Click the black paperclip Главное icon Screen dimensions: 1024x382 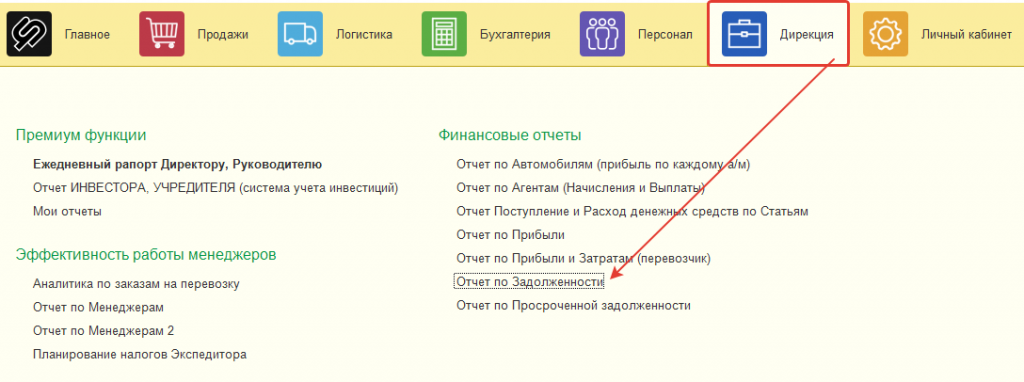coord(29,34)
